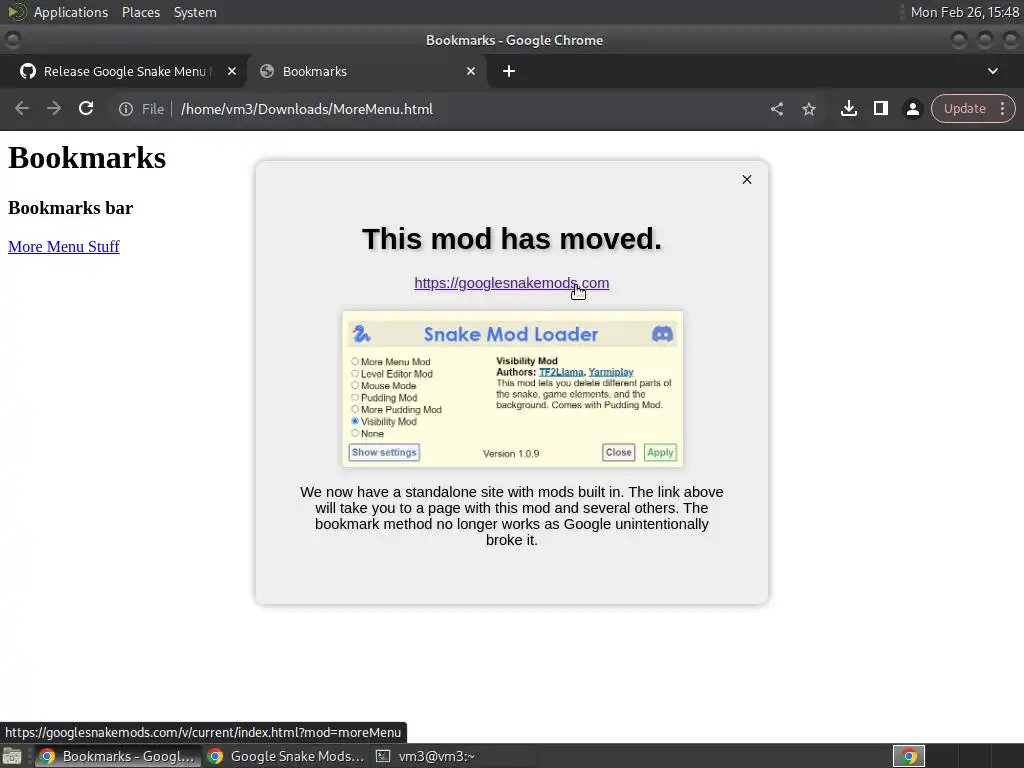View site information icon beside File

pos(125,109)
